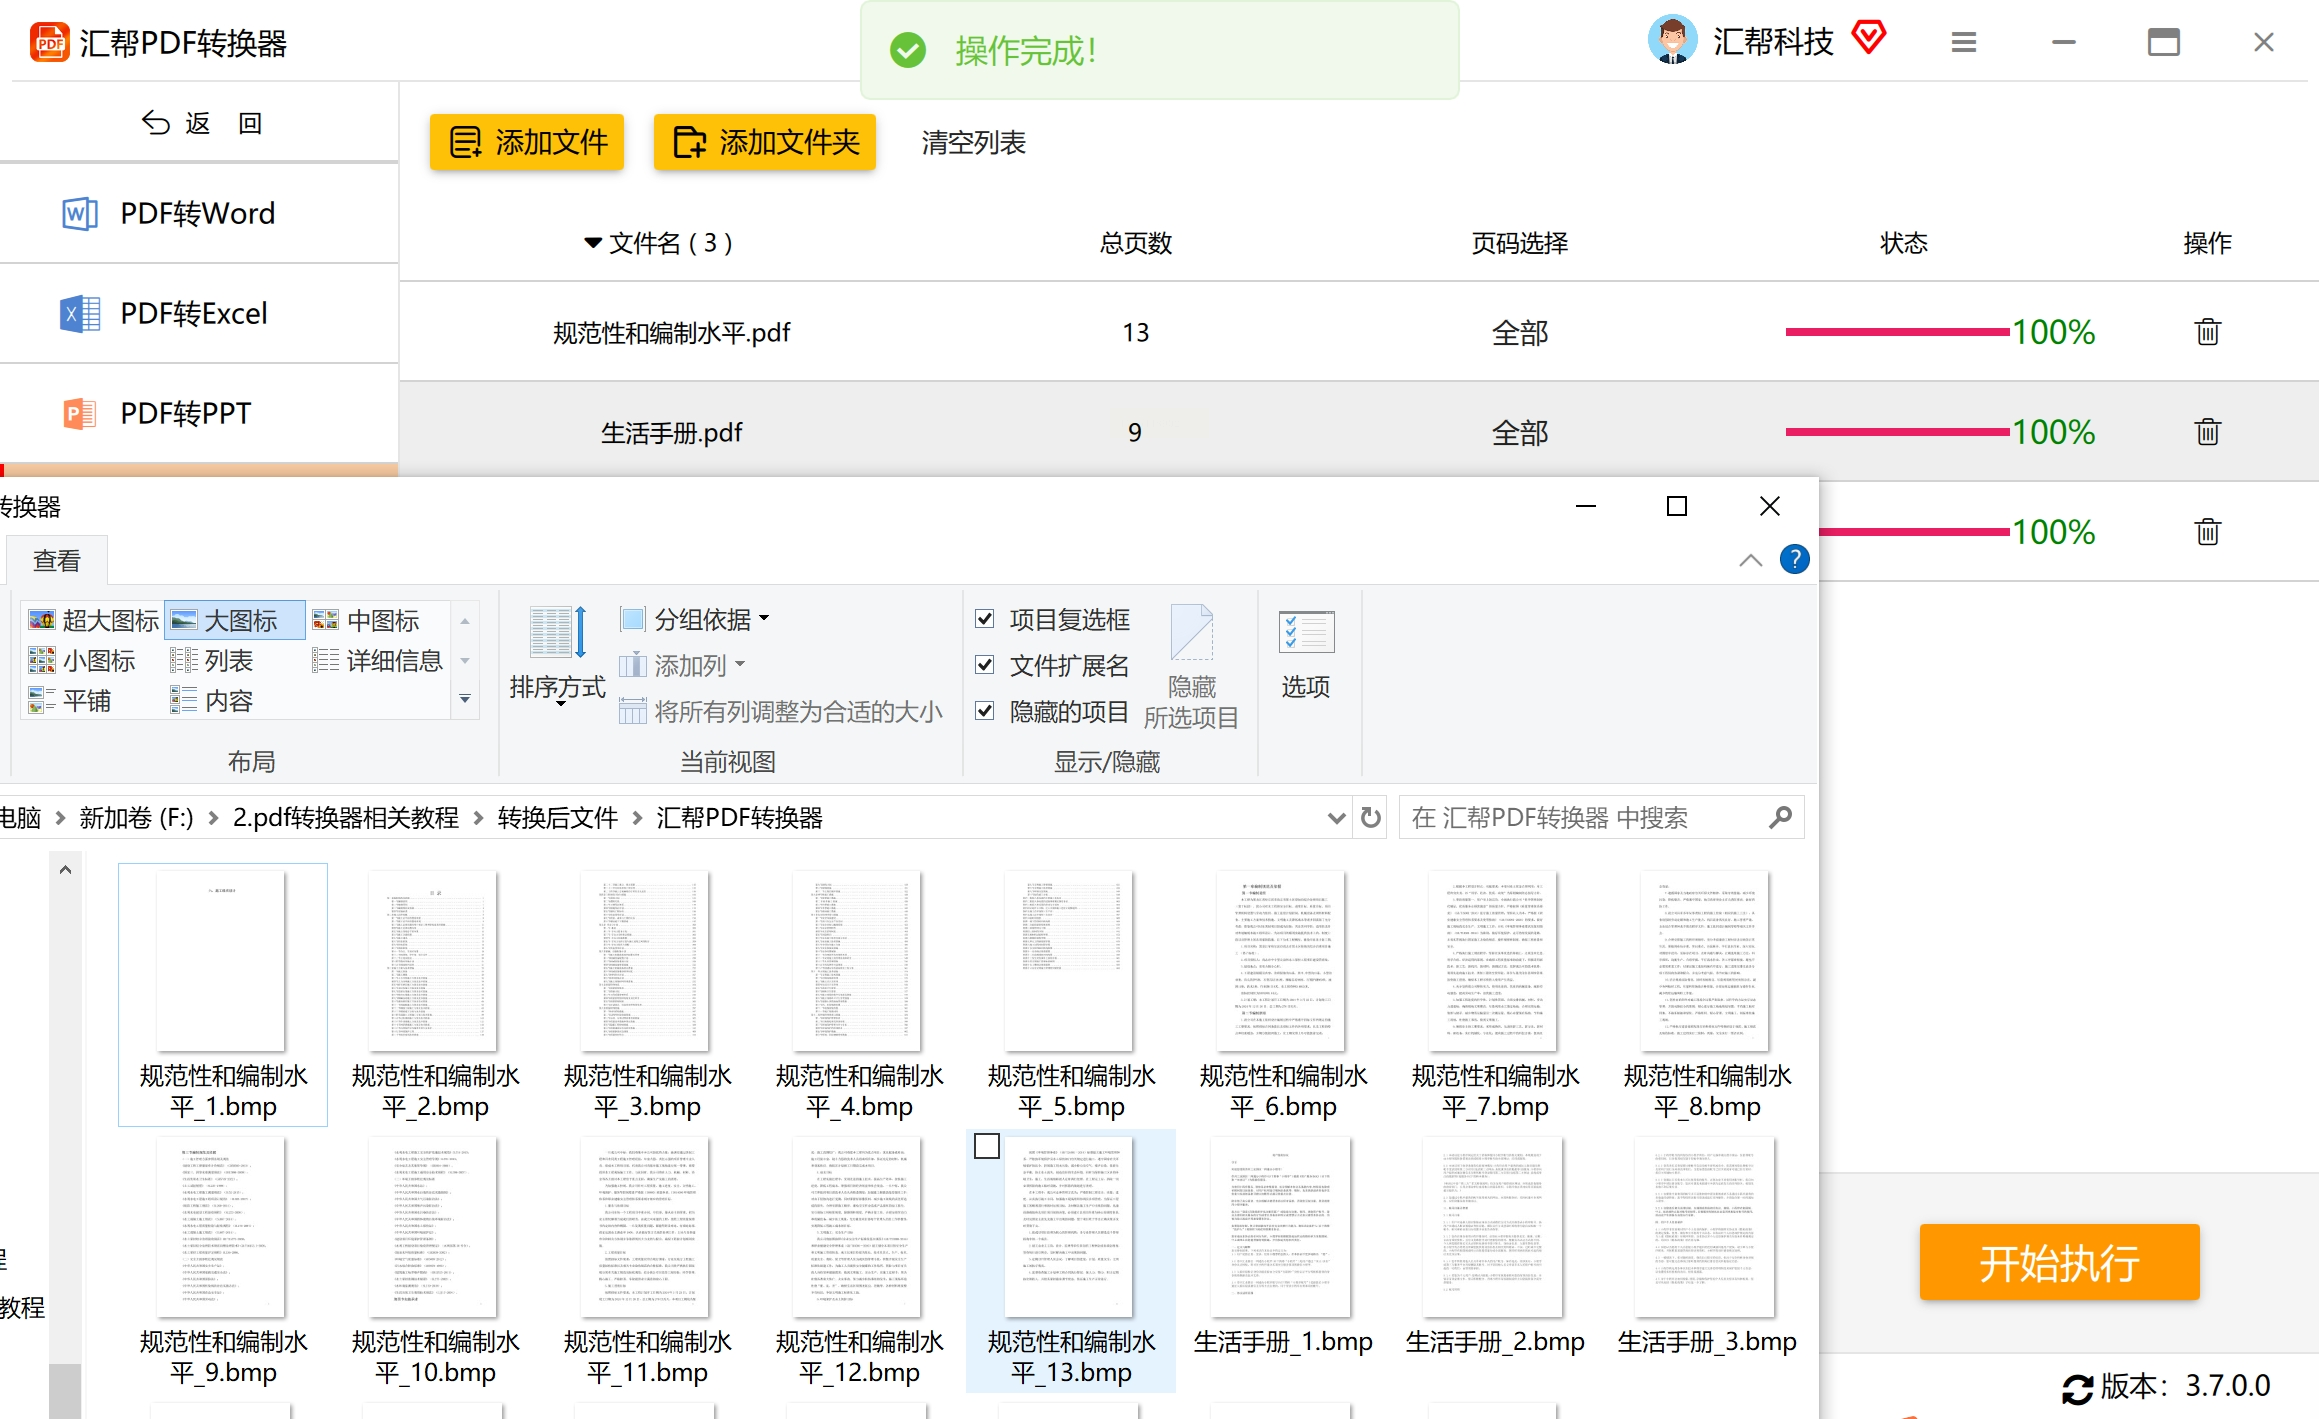Collapse the Explorer ribbon with chevron
Screen dimensions: 2319x1419
(1750, 560)
